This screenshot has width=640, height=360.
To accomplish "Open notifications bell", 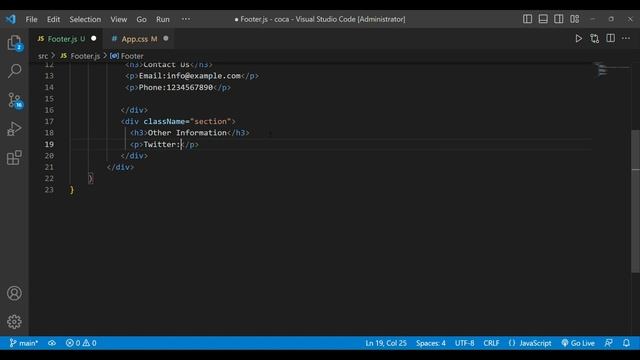I will pyautogui.click(x=626, y=343).
